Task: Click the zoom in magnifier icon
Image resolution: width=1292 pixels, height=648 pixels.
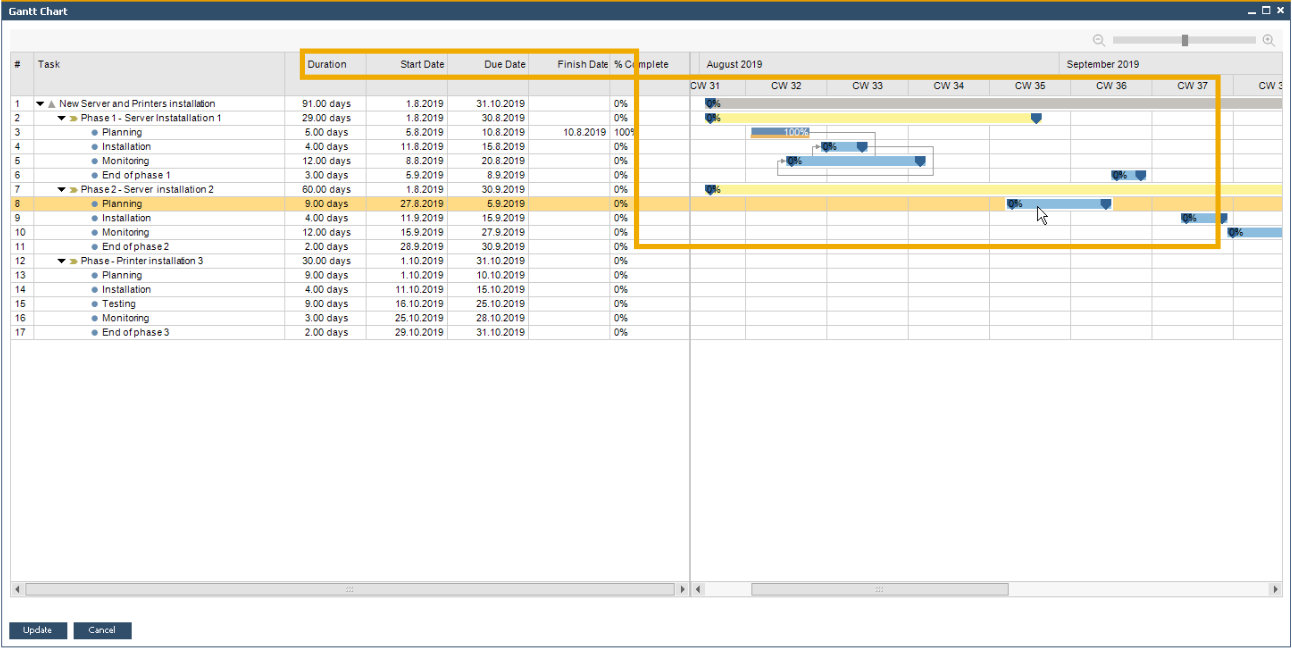Action: click(x=1268, y=40)
